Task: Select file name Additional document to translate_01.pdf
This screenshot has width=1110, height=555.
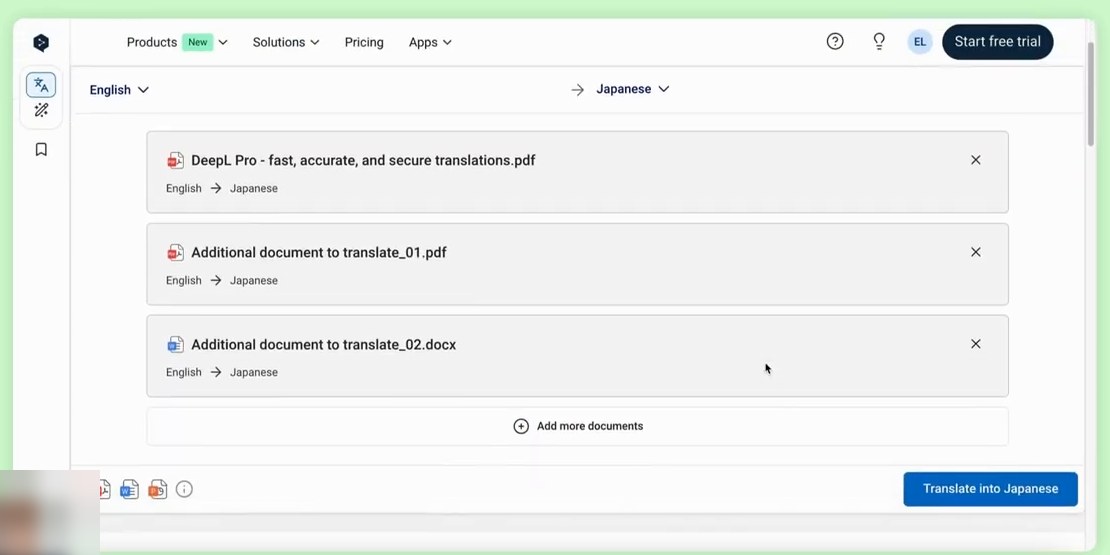Action: point(319,253)
